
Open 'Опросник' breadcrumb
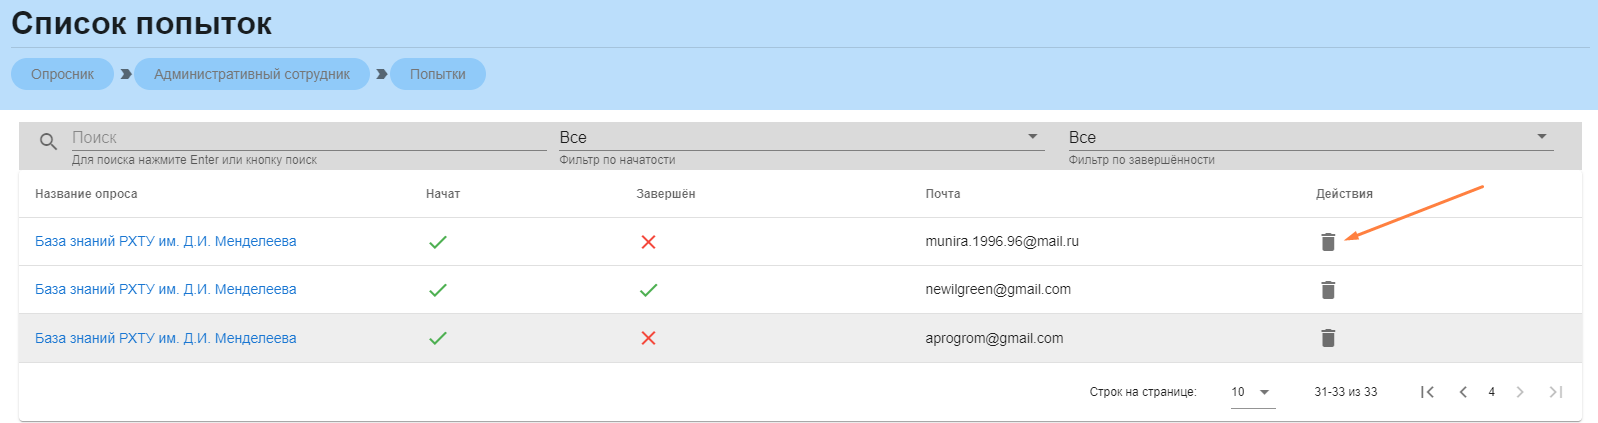click(62, 74)
